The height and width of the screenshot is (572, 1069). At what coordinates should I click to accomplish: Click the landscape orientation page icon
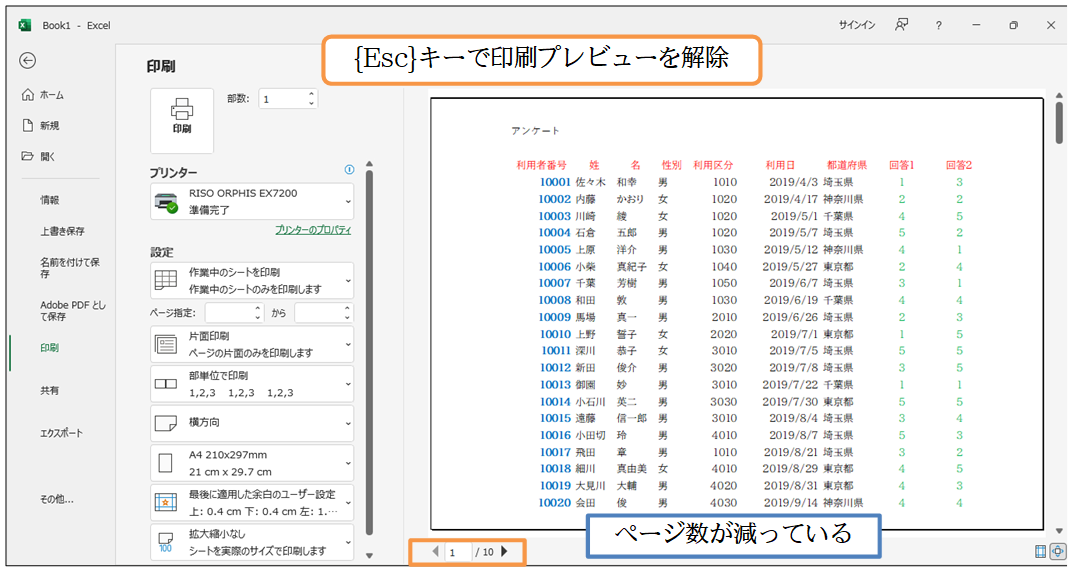pyautogui.click(x=166, y=423)
